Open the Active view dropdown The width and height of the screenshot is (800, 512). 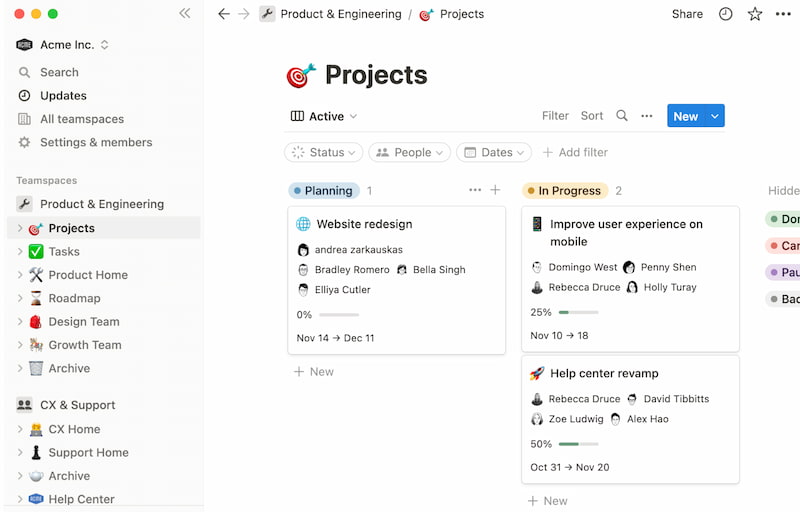(323, 116)
